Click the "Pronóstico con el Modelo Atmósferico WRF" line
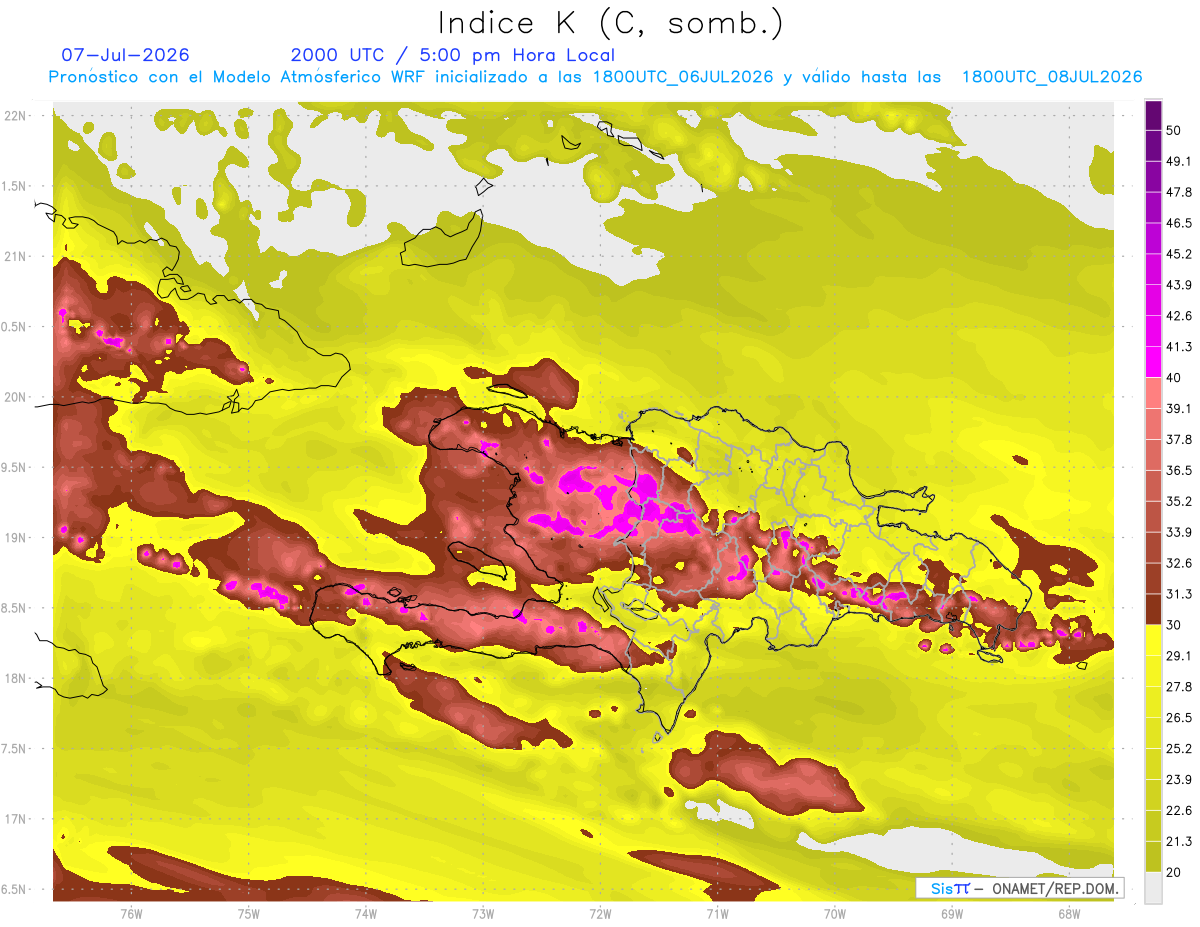The width and height of the screenshot is (1200, 927). 596,77
